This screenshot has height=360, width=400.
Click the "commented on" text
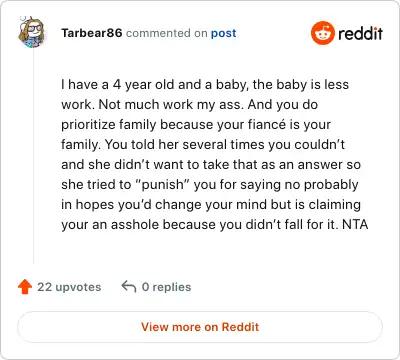coord(167,33)
